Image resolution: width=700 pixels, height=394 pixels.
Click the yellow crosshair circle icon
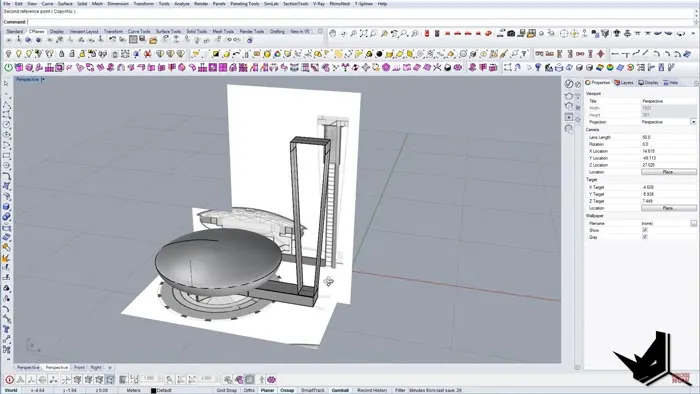pyautogui.click(x=575, y=33)
